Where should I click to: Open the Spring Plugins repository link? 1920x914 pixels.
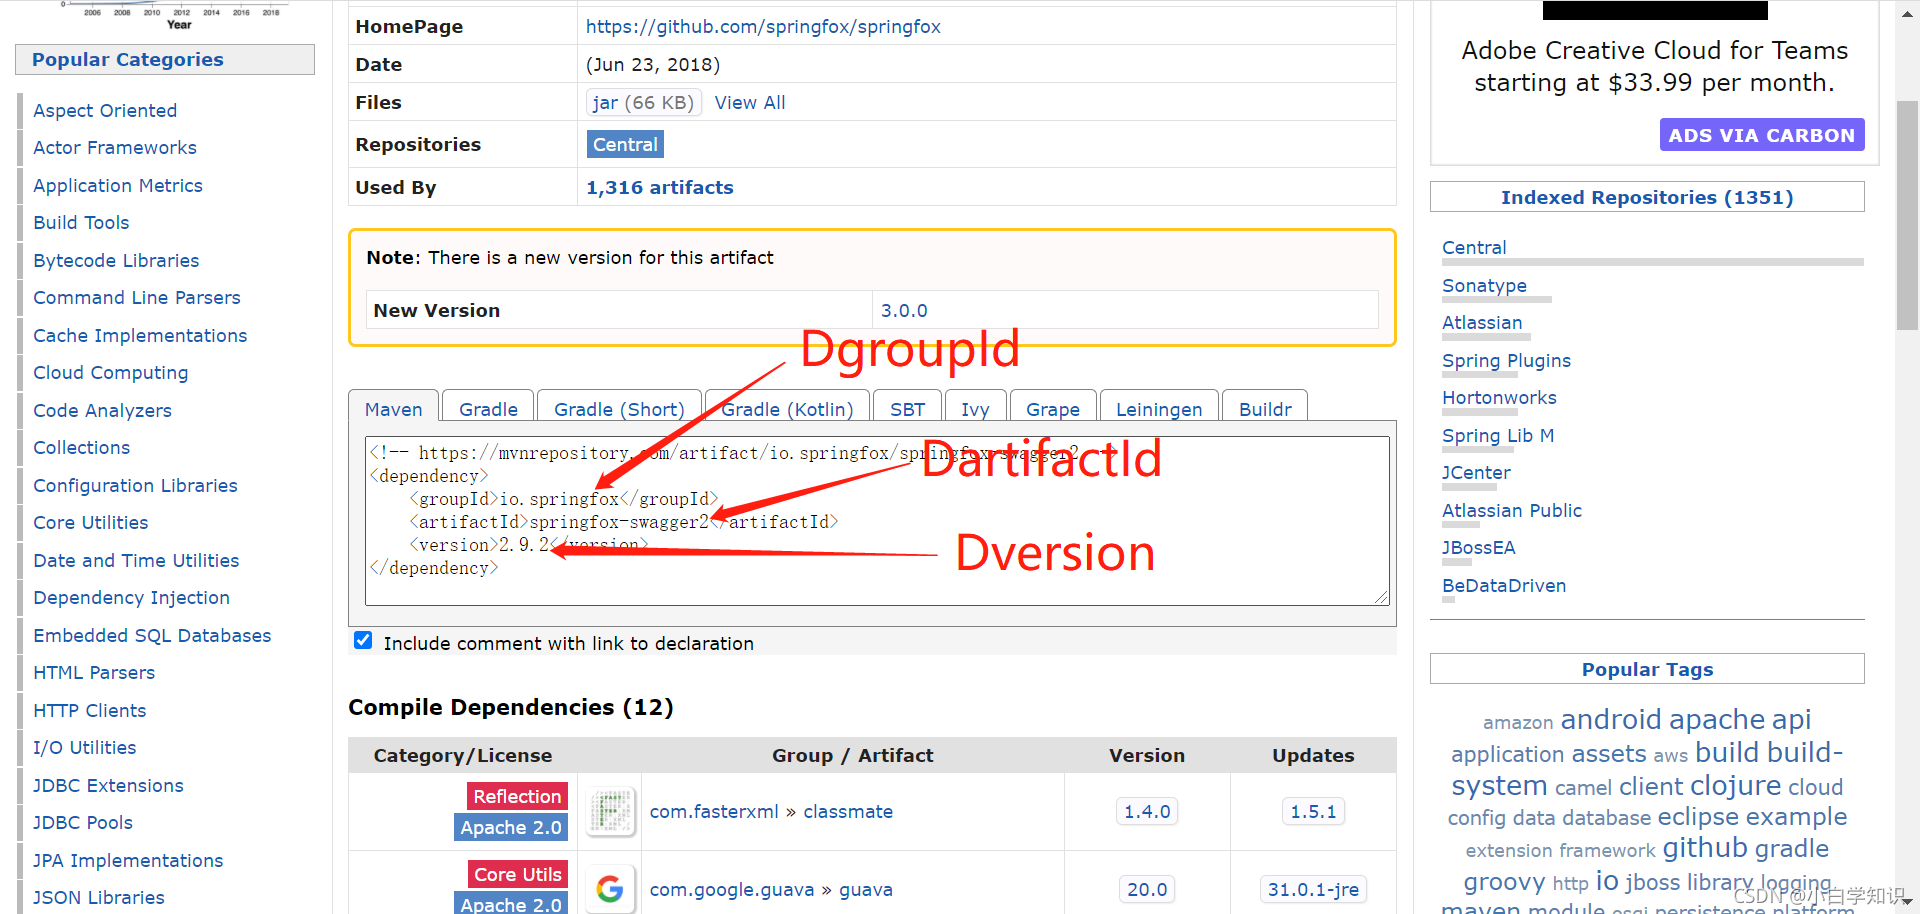click(x=1506, y=361)
